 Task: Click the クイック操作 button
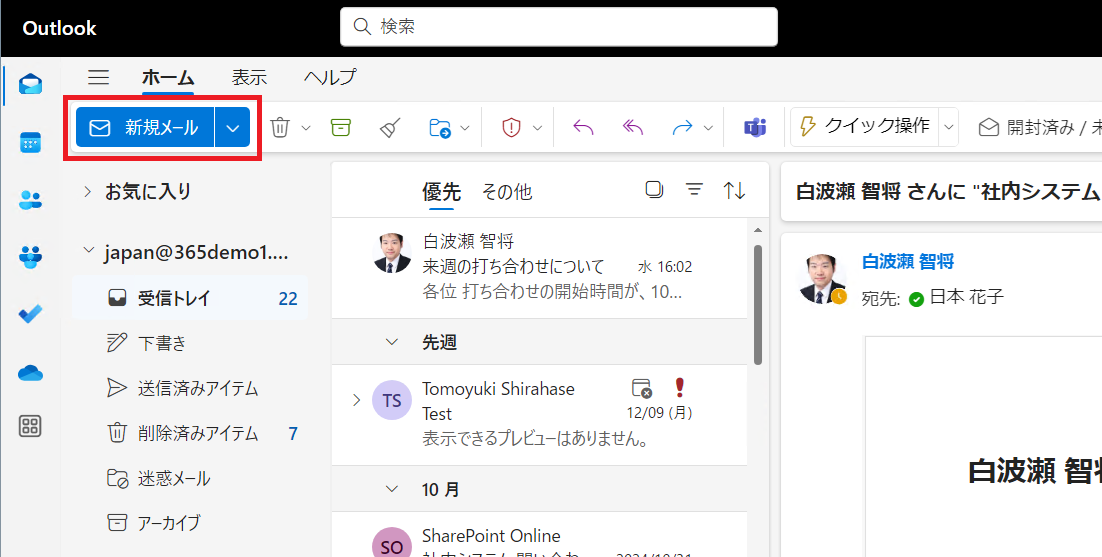866,127
